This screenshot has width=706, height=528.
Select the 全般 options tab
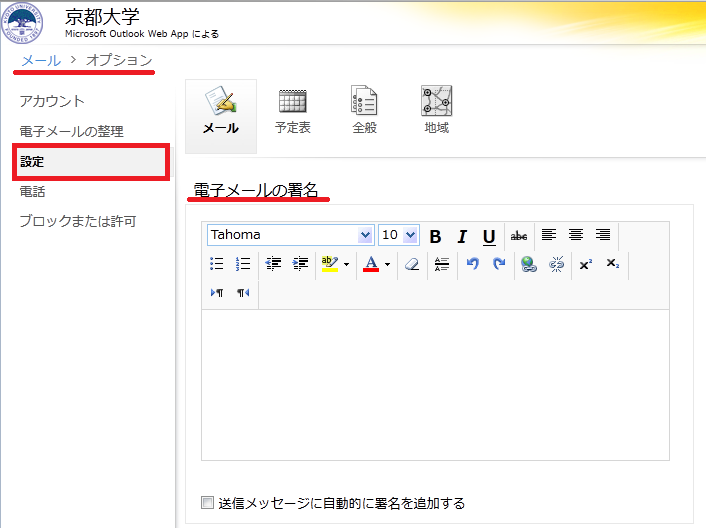coord(364,111)
